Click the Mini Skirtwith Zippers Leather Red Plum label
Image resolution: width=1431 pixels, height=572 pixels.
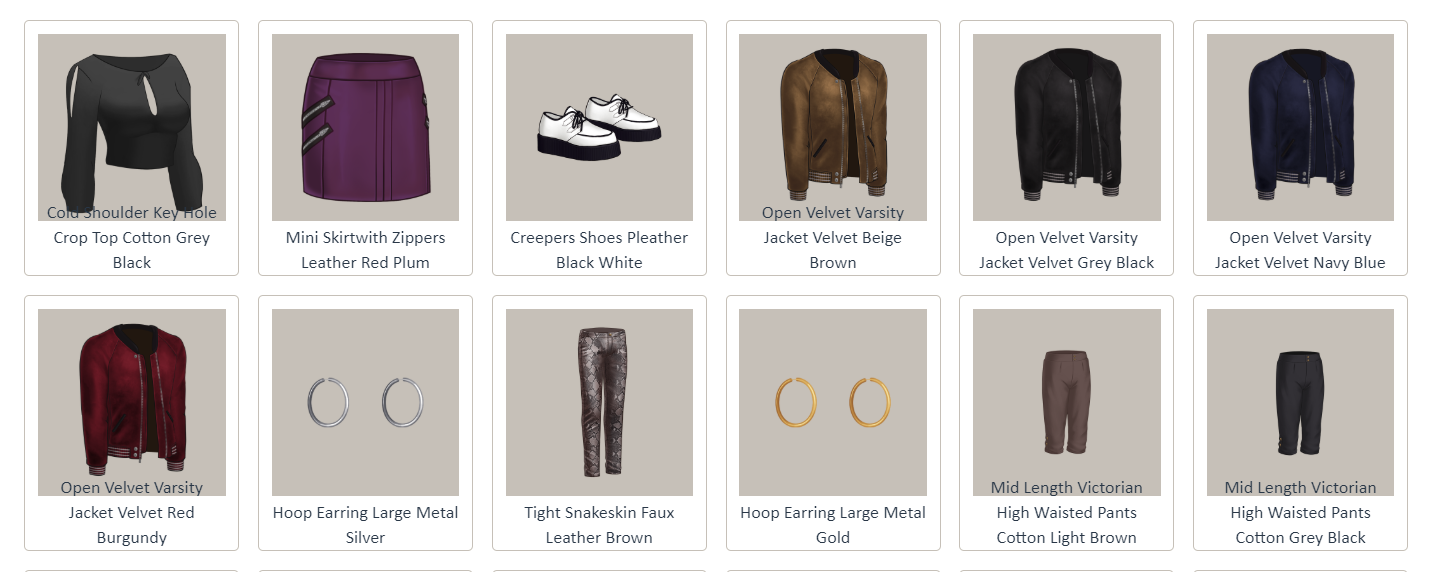point(365,250)
